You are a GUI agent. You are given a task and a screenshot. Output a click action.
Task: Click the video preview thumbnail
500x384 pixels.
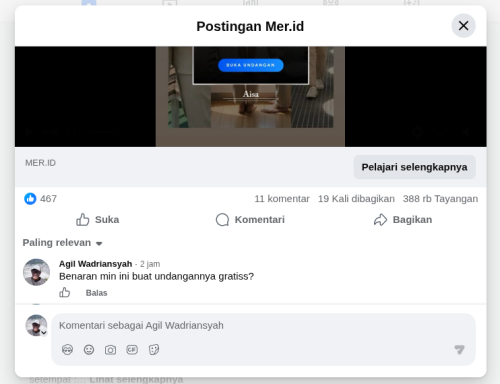click(x=251, y=97)
